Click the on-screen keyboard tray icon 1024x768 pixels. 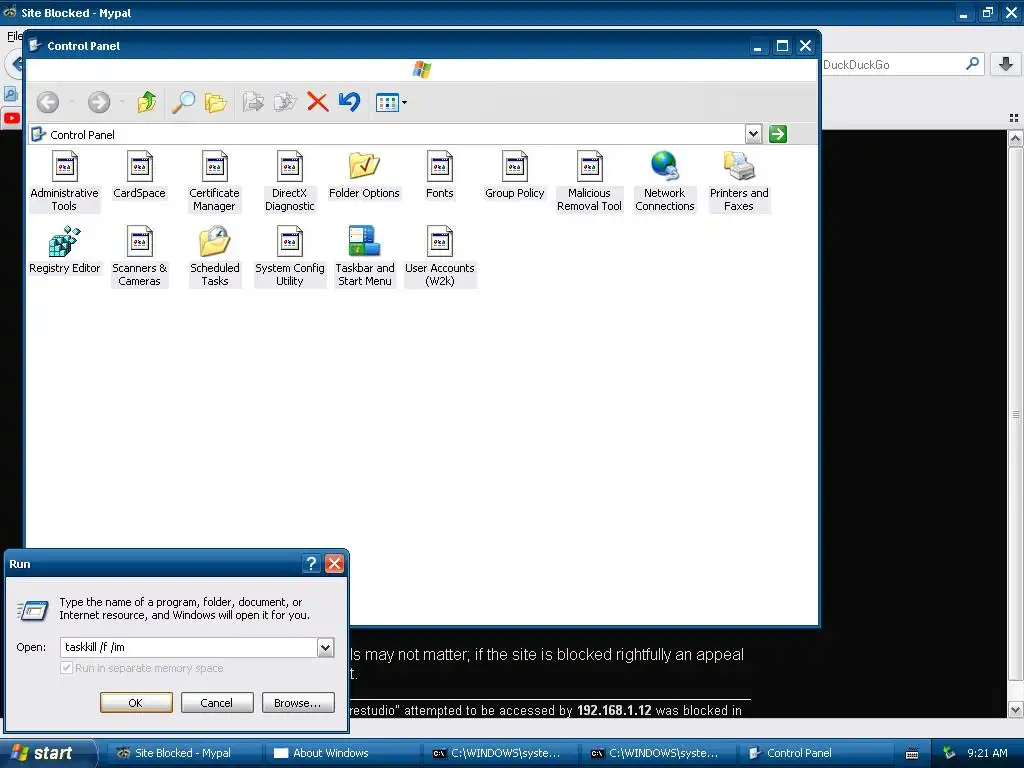pos(912,754)
